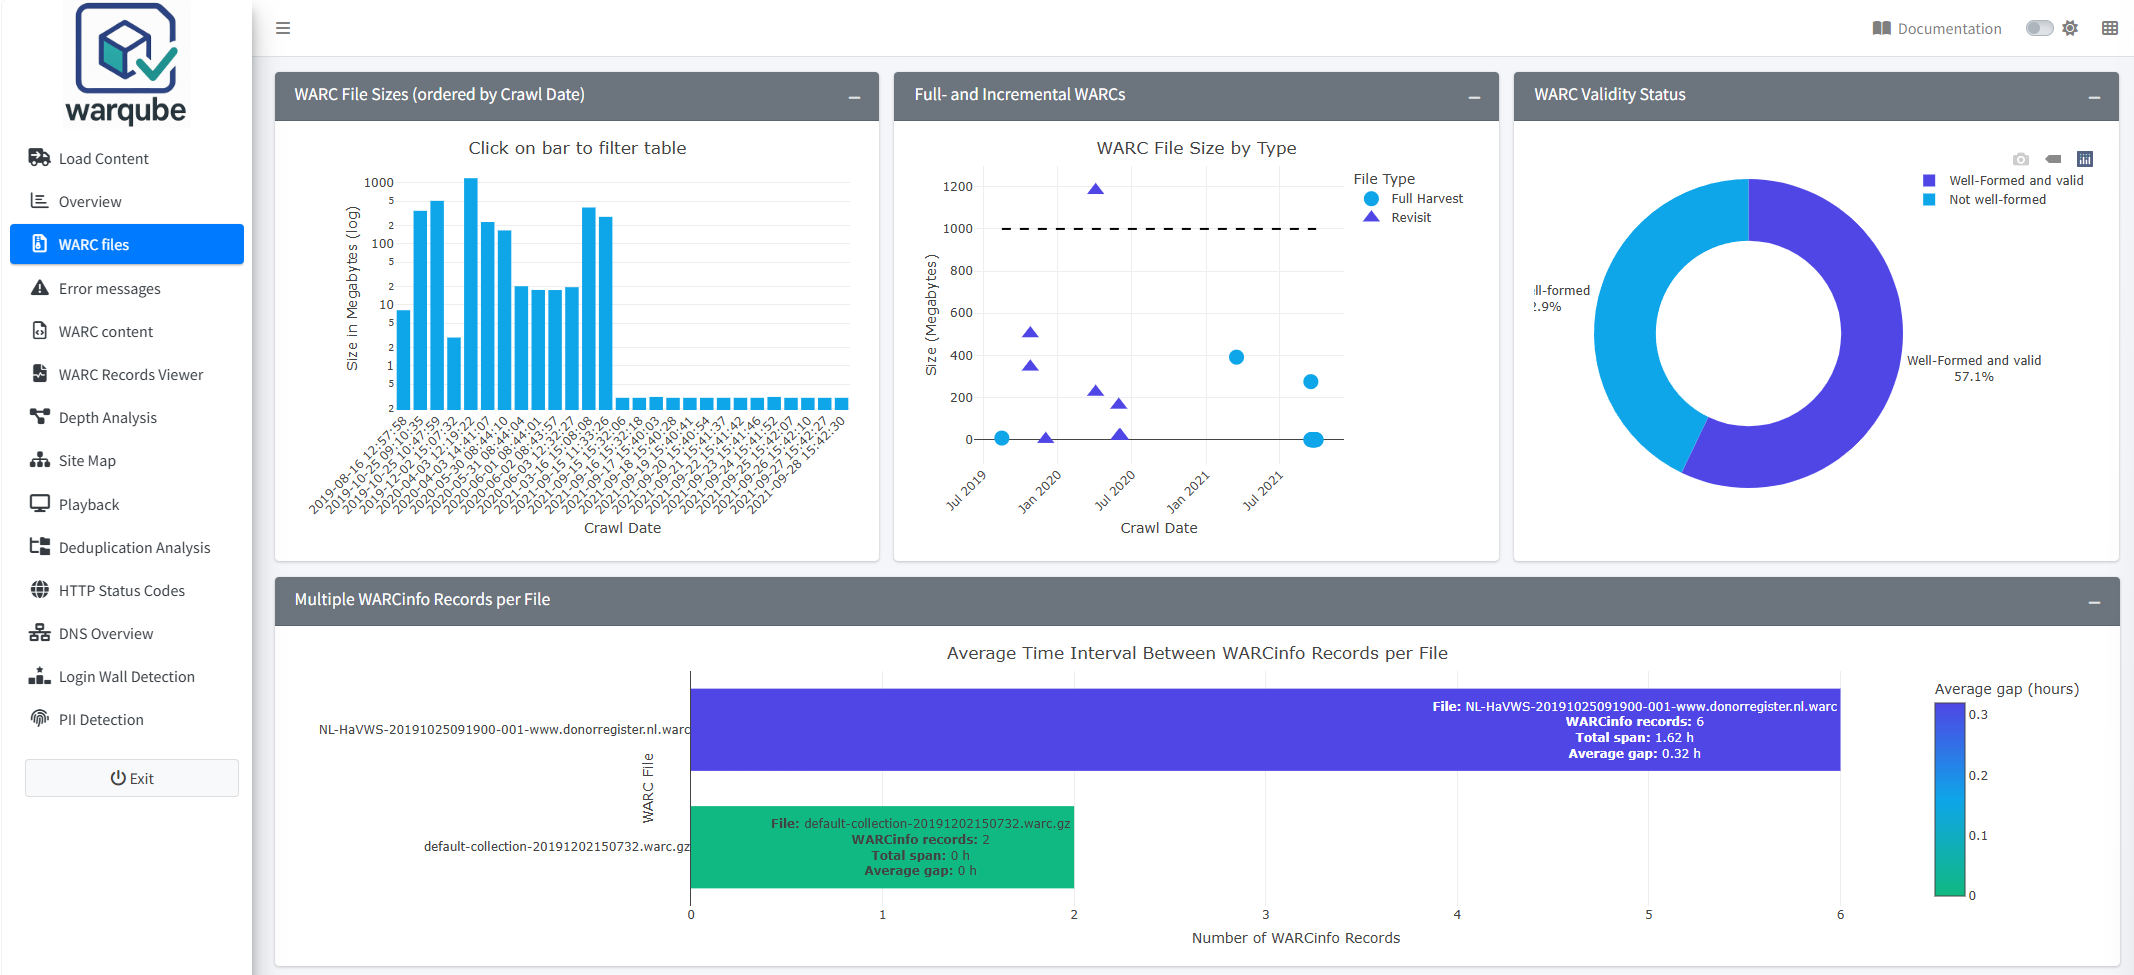This screenshot has height=975, width=2134.
Task: Toggle the dark mode switch
Action: click(x=2039, y=28)
